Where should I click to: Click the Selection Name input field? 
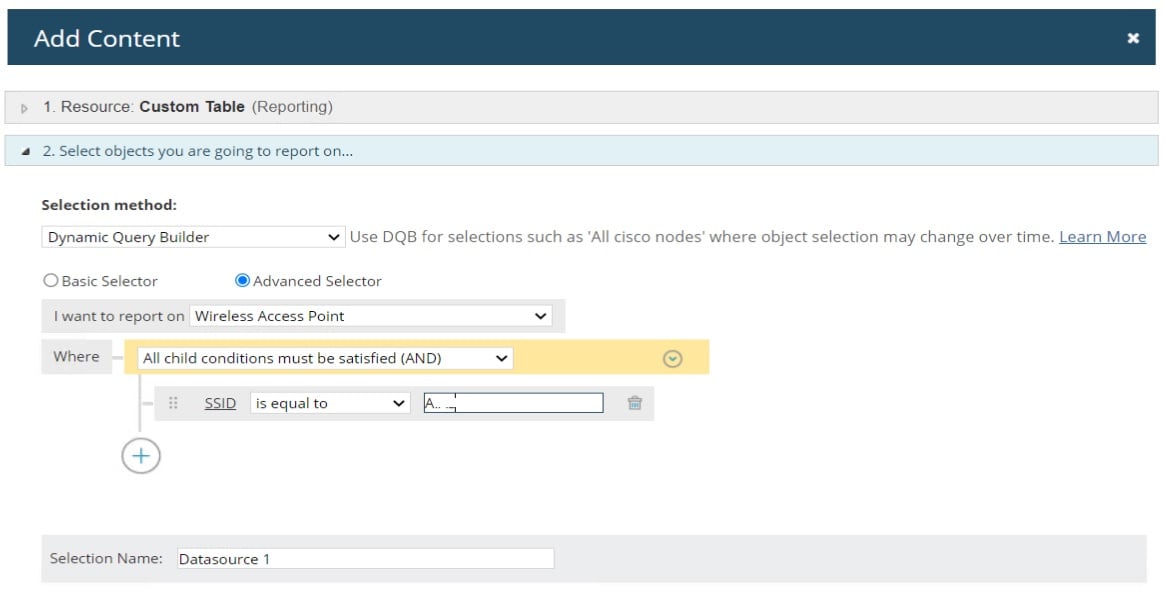[x=365, y=559]
